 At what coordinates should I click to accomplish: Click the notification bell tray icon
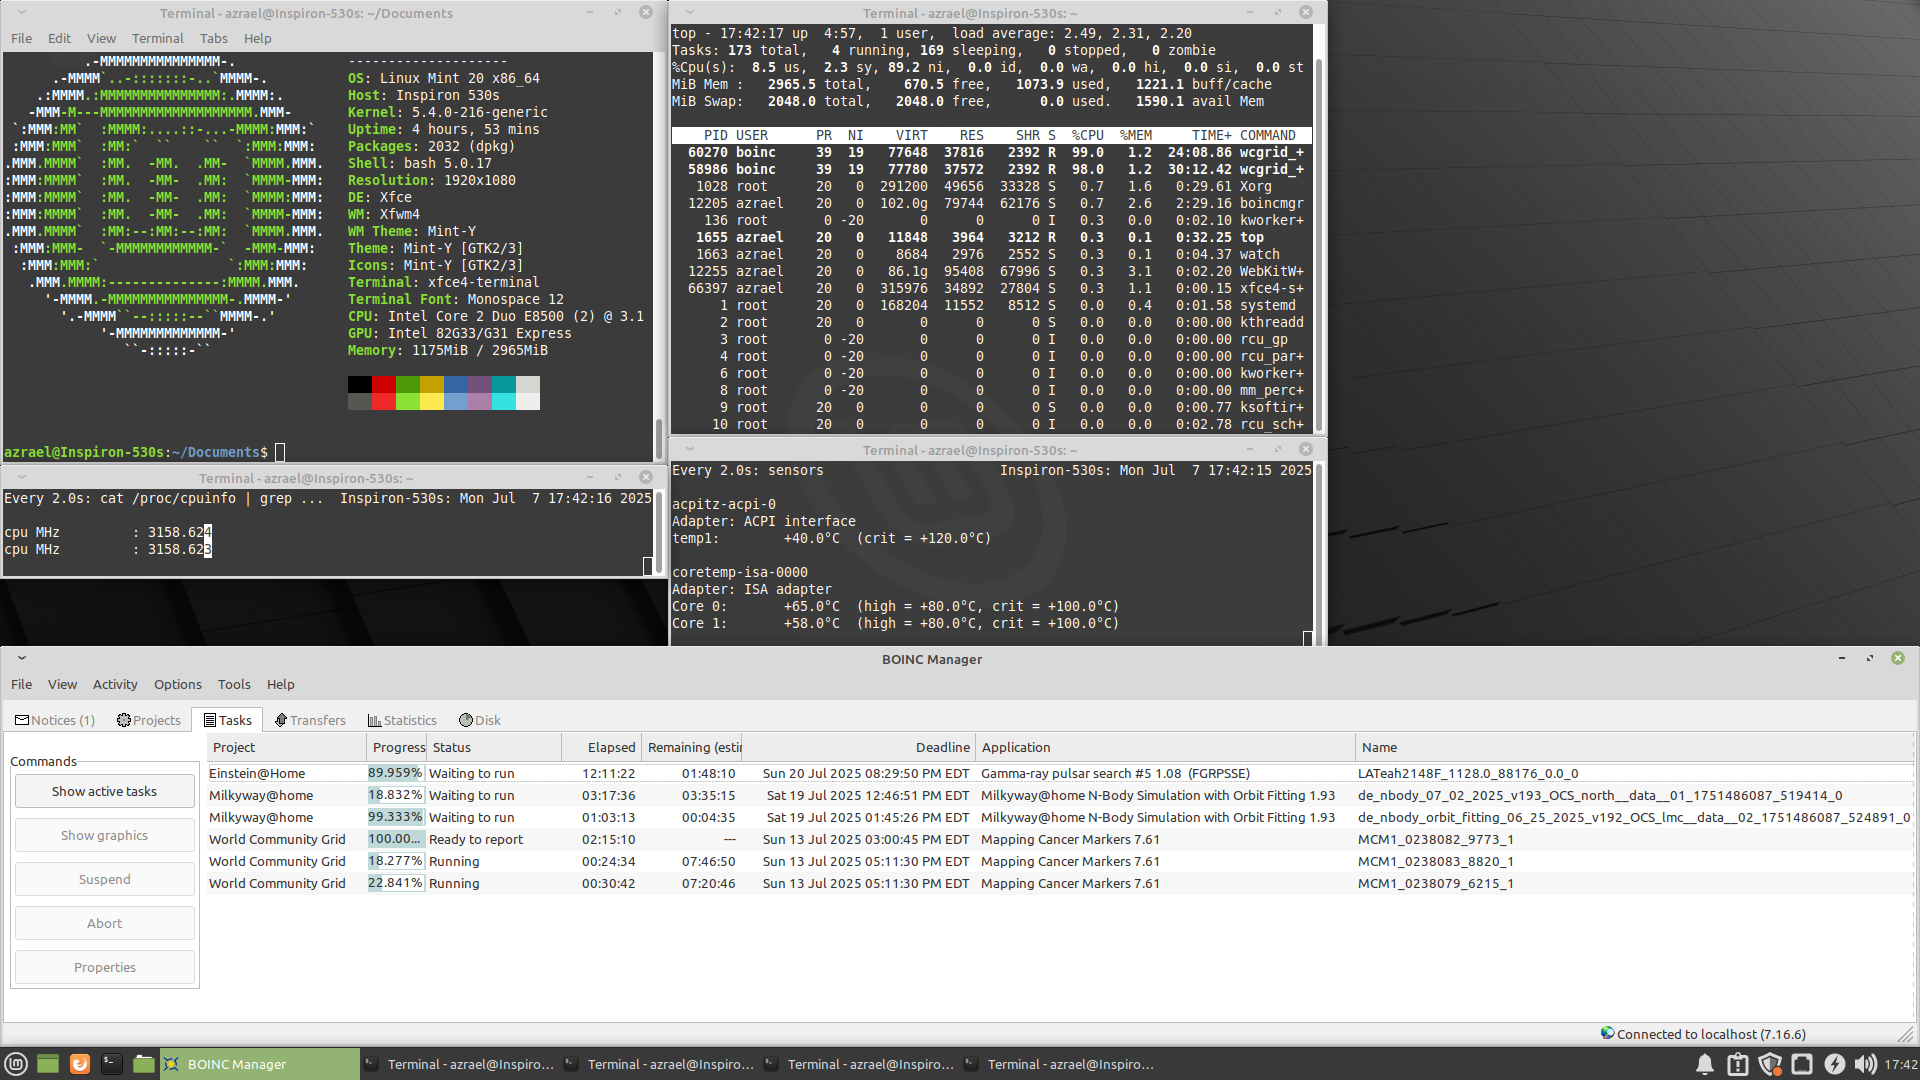point(1705,1064)
